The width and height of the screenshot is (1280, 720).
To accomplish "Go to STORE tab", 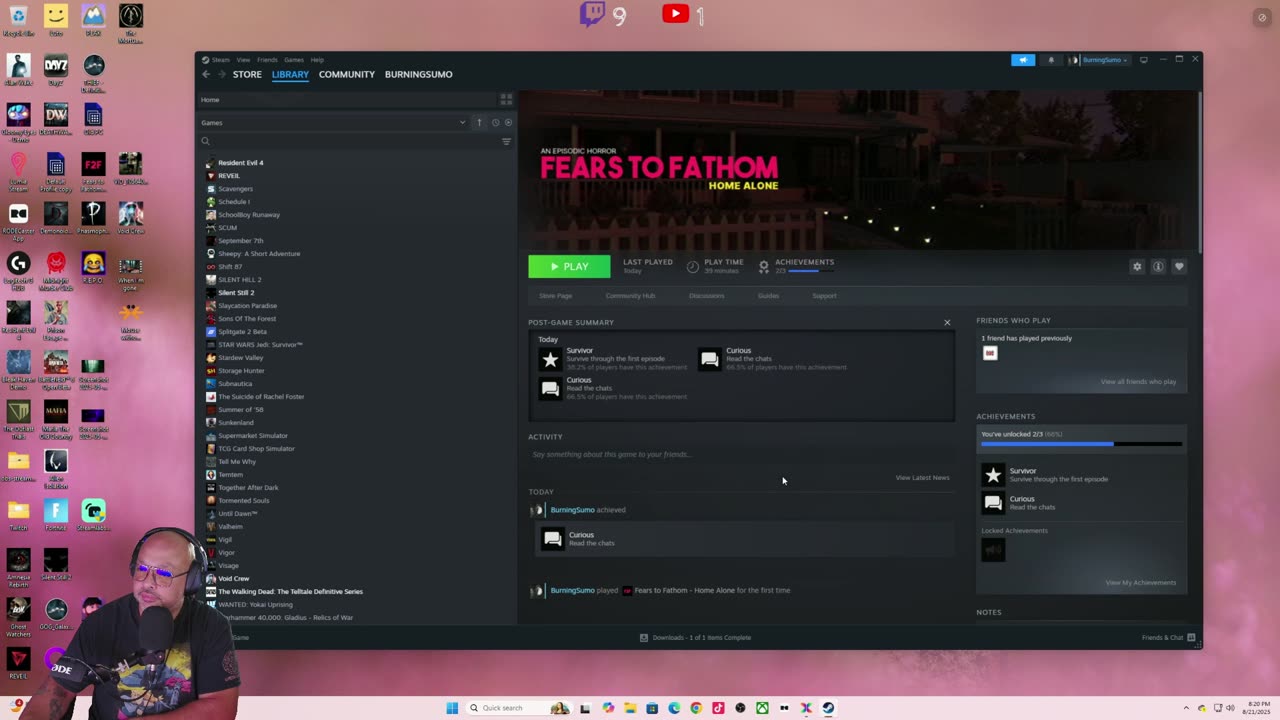I will 247,74.
